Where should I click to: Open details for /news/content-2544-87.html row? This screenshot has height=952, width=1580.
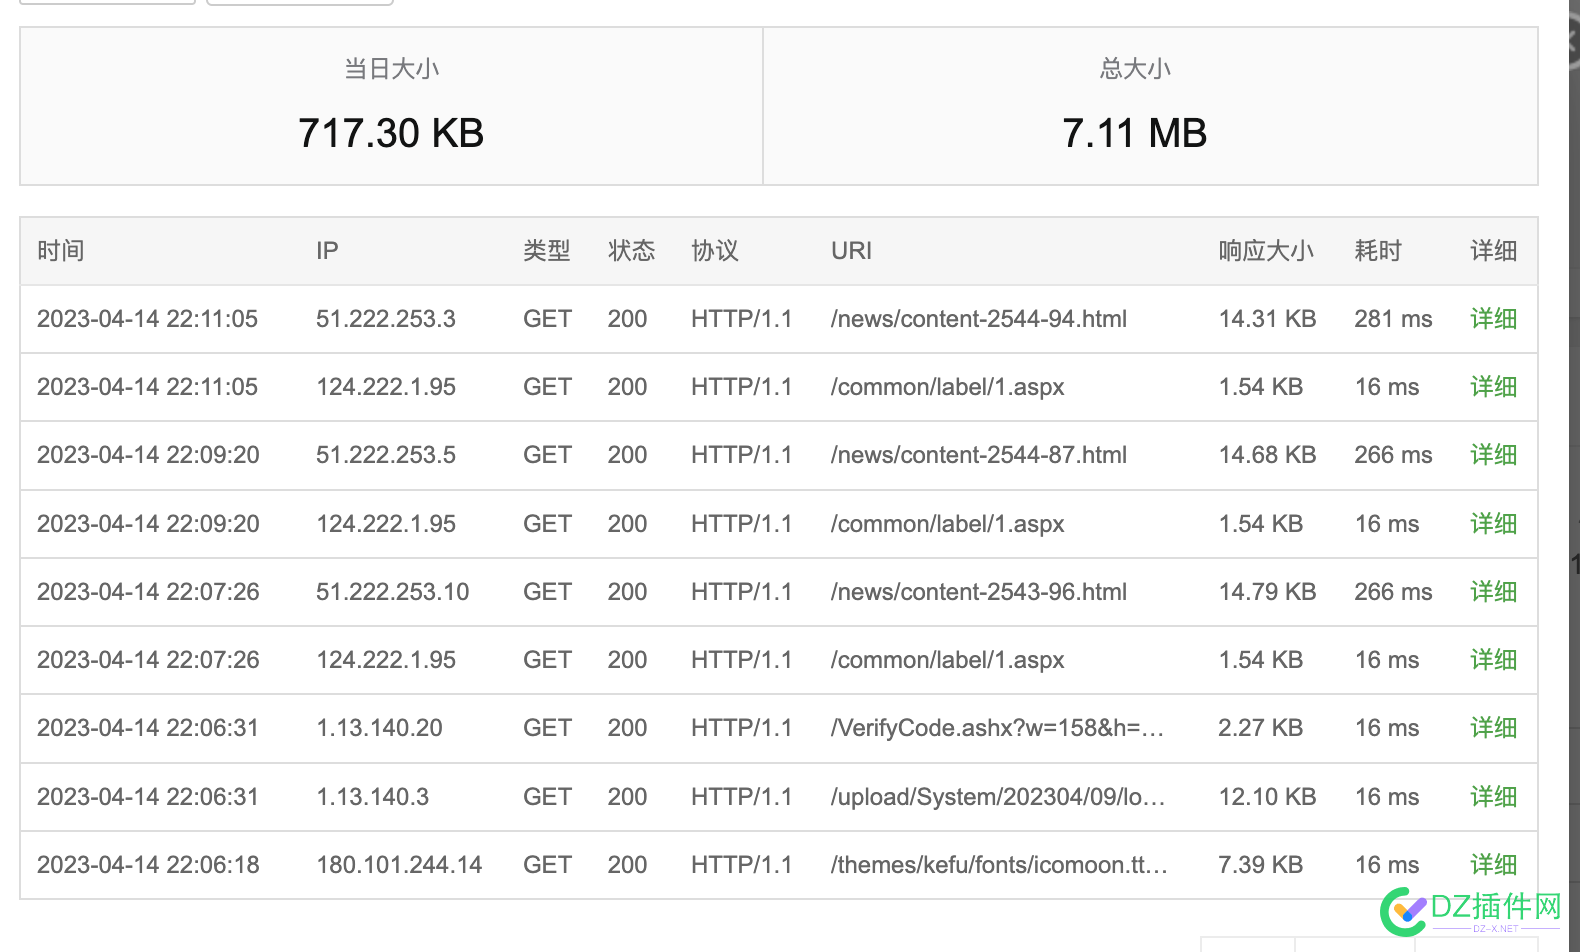pos(1493,455)
